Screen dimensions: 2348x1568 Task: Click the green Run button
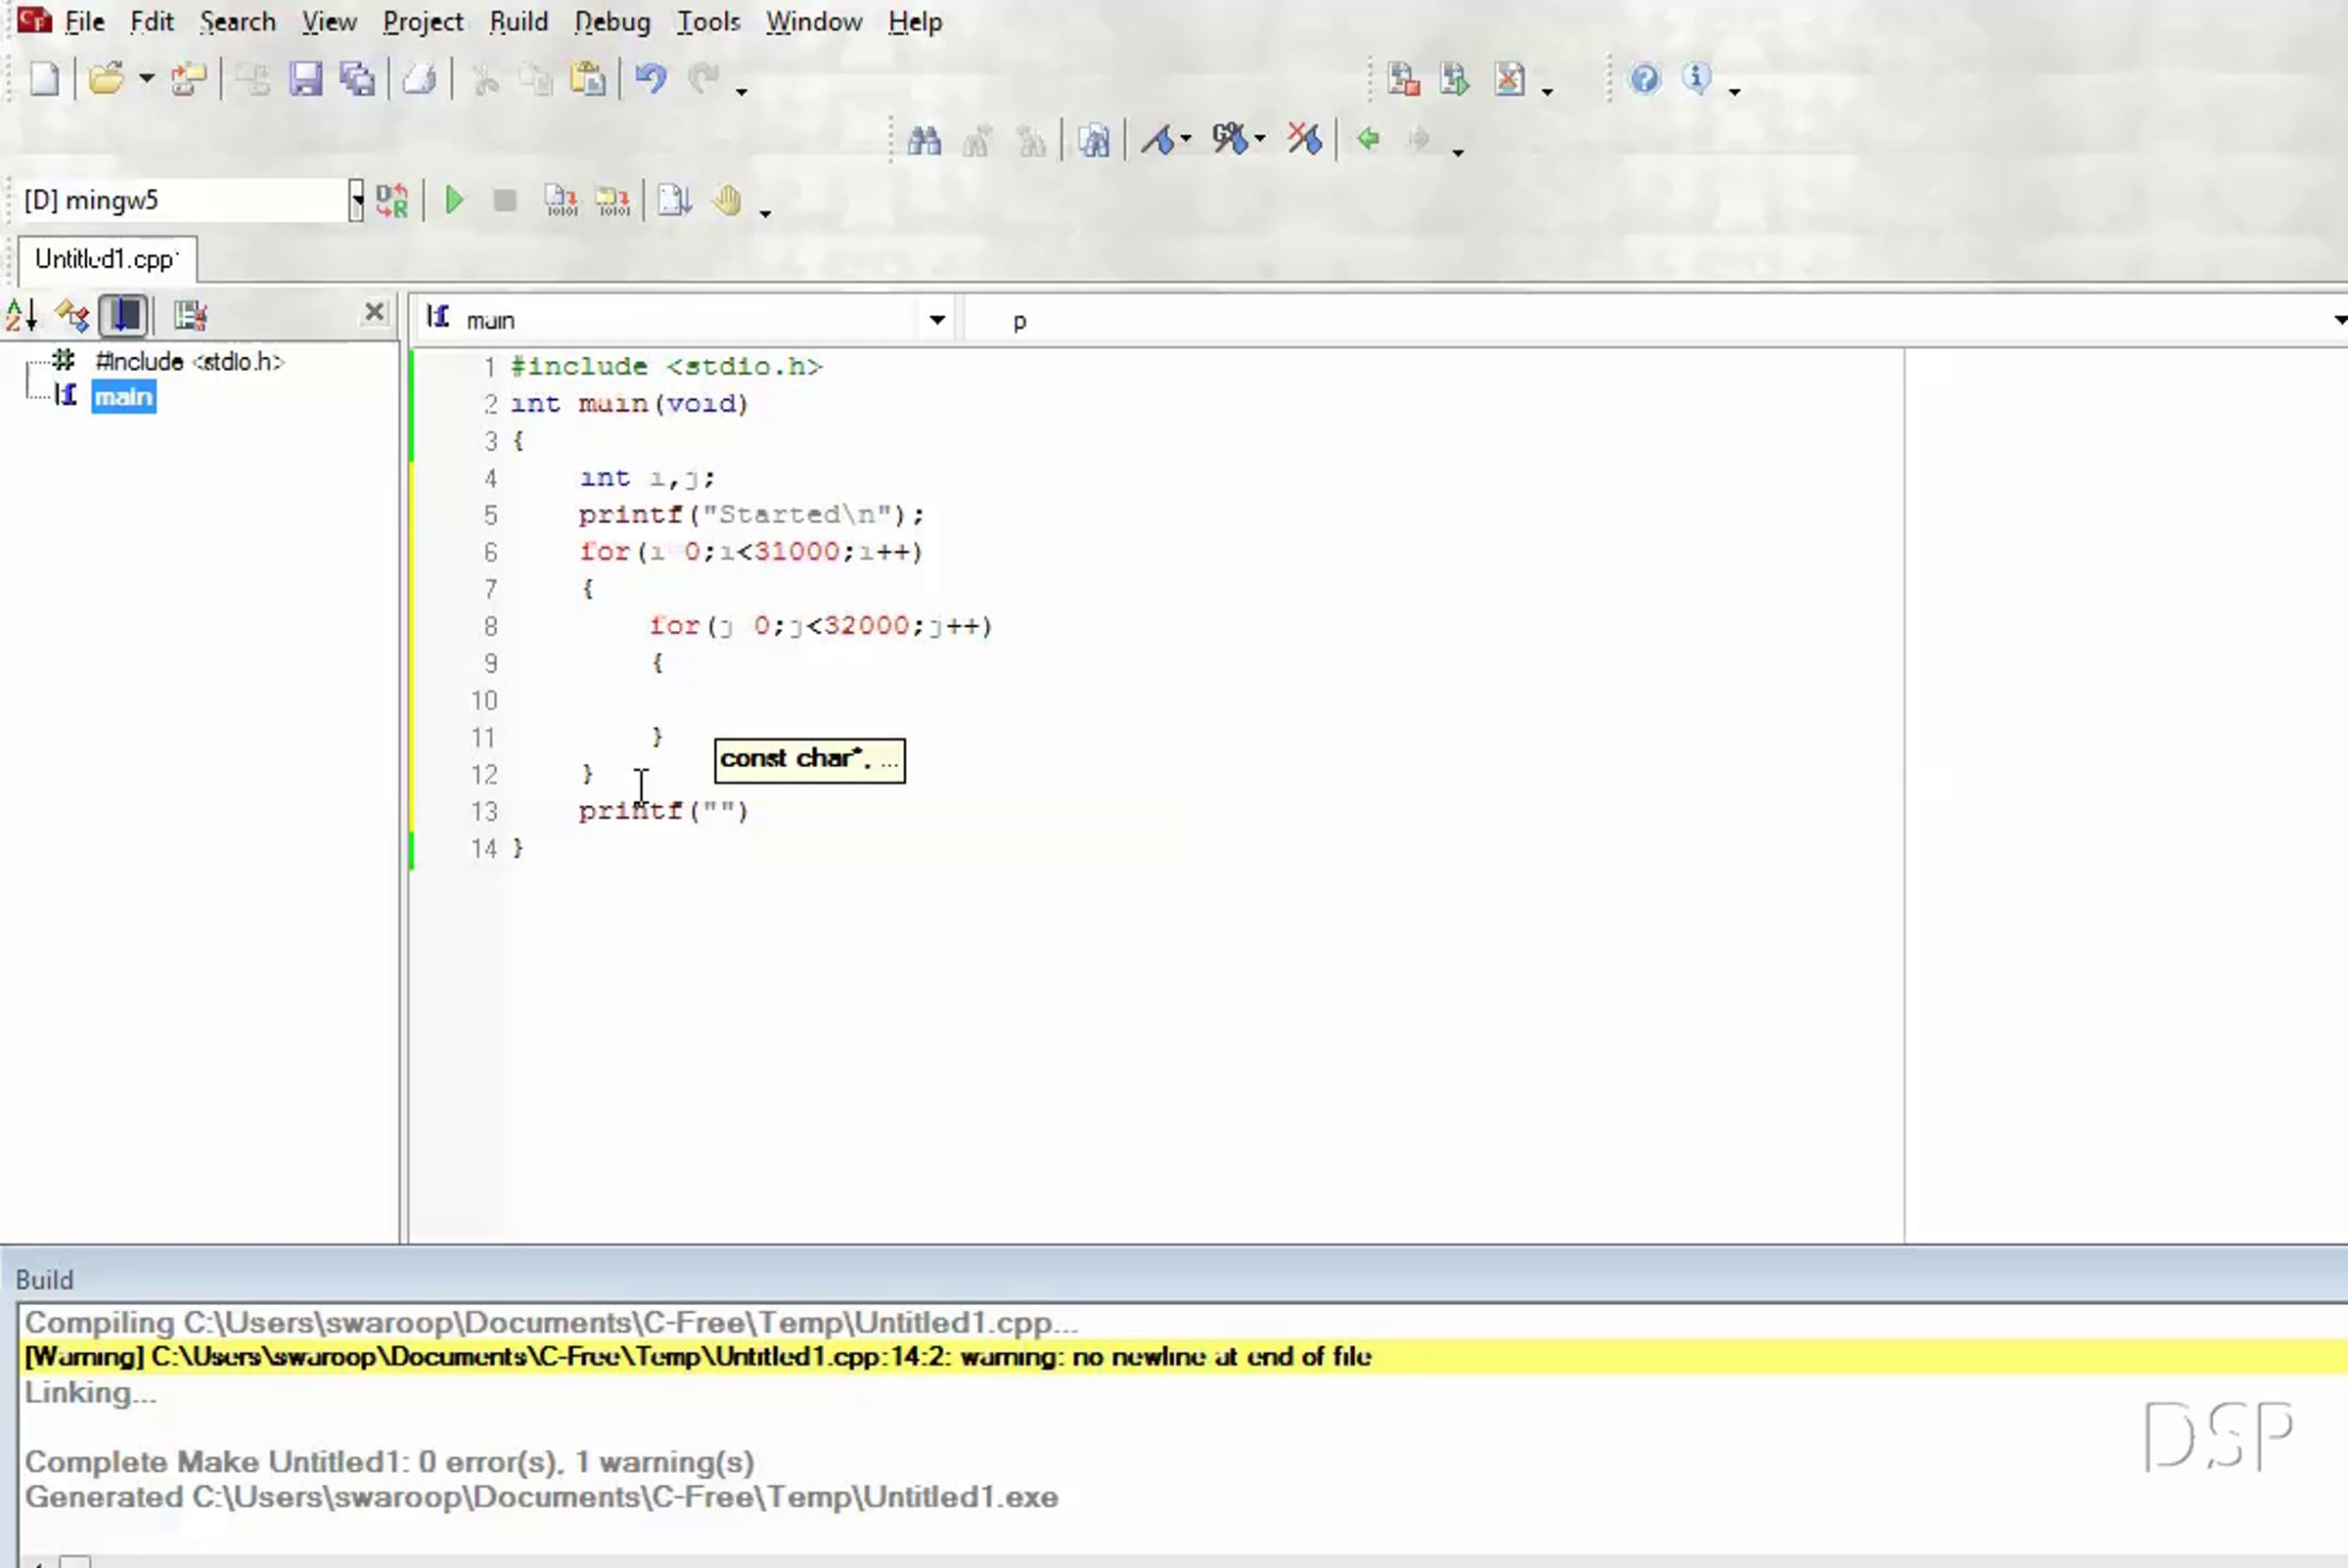tap(454, 201)
